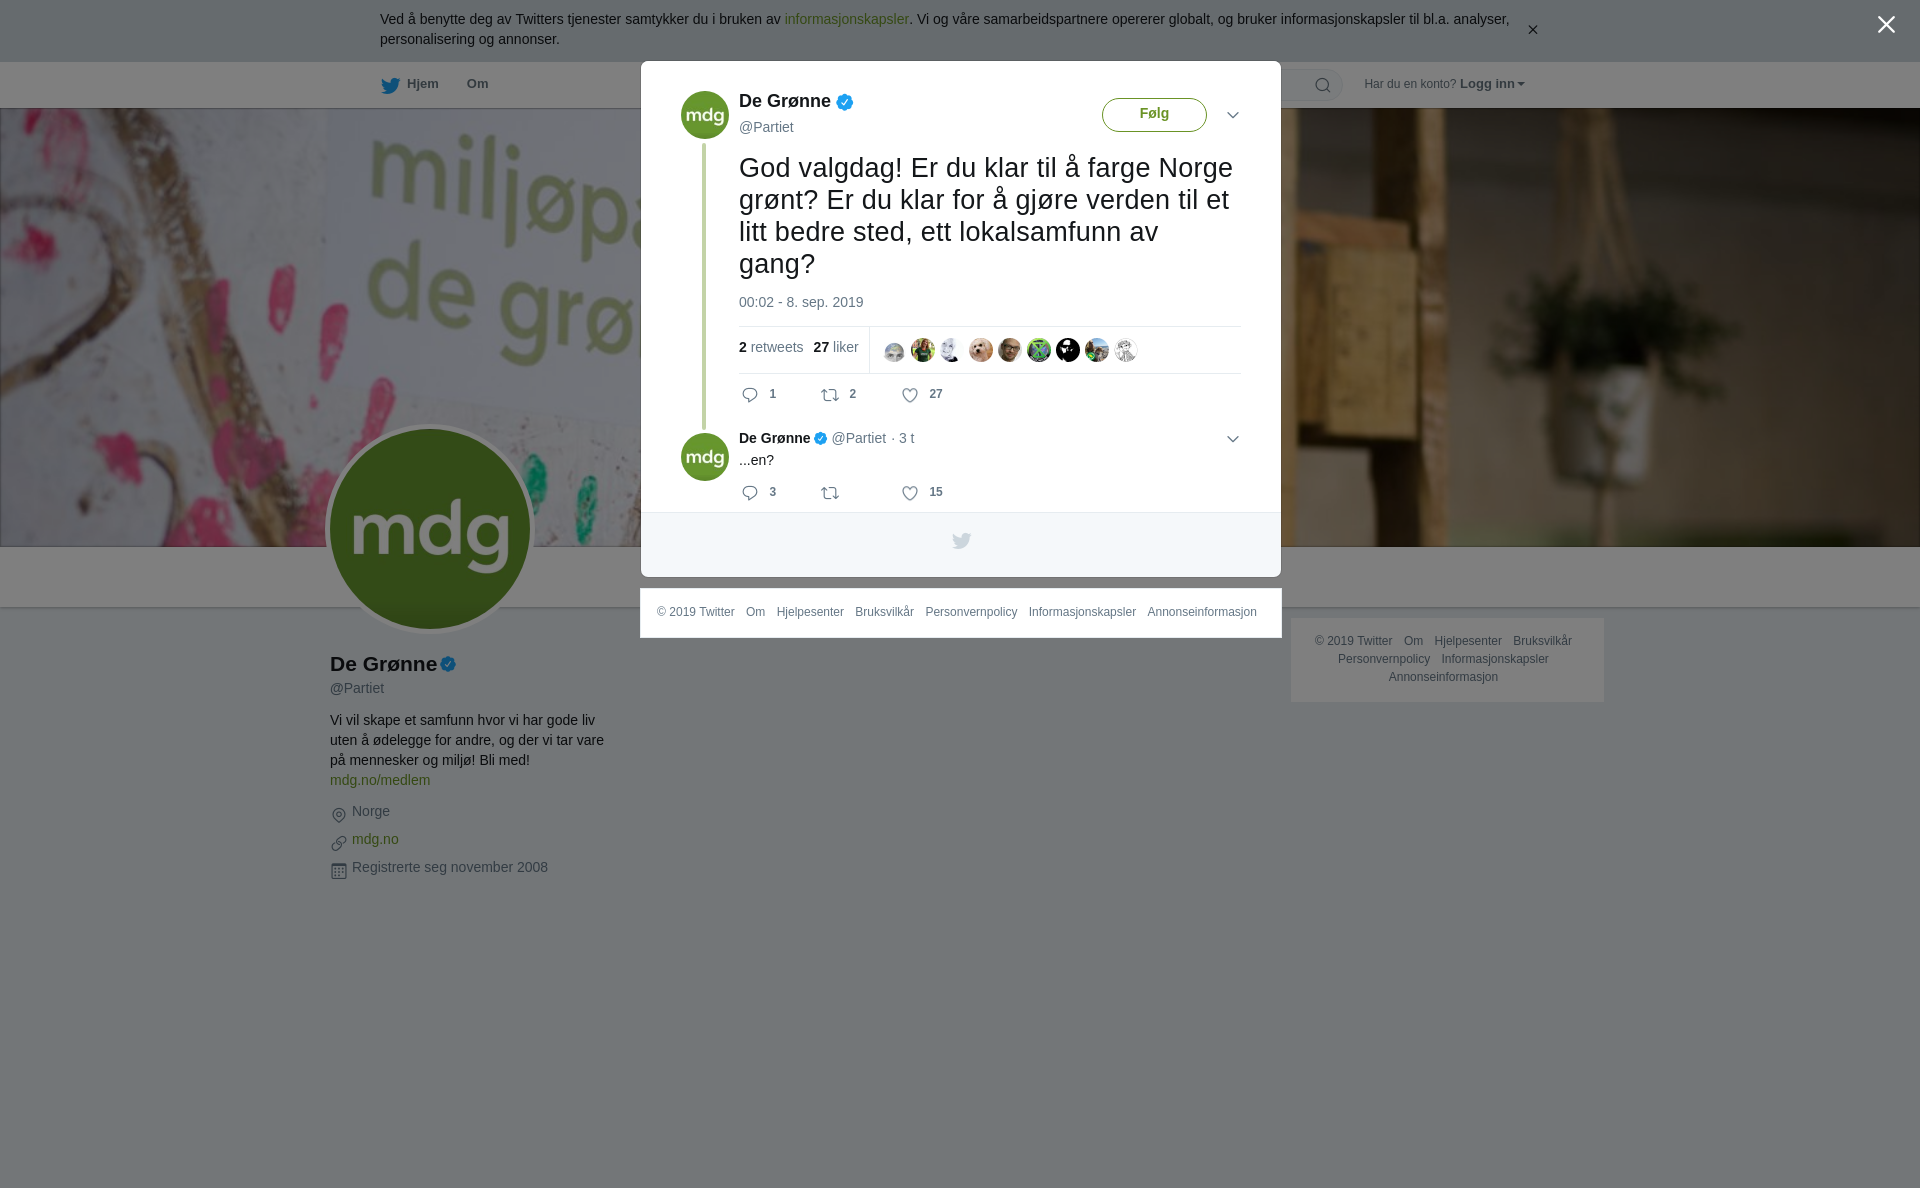The width and height of the screenshot is (1920, 1188).
Task: Close the tweet overlay with the X
Action: point(1886,25)
